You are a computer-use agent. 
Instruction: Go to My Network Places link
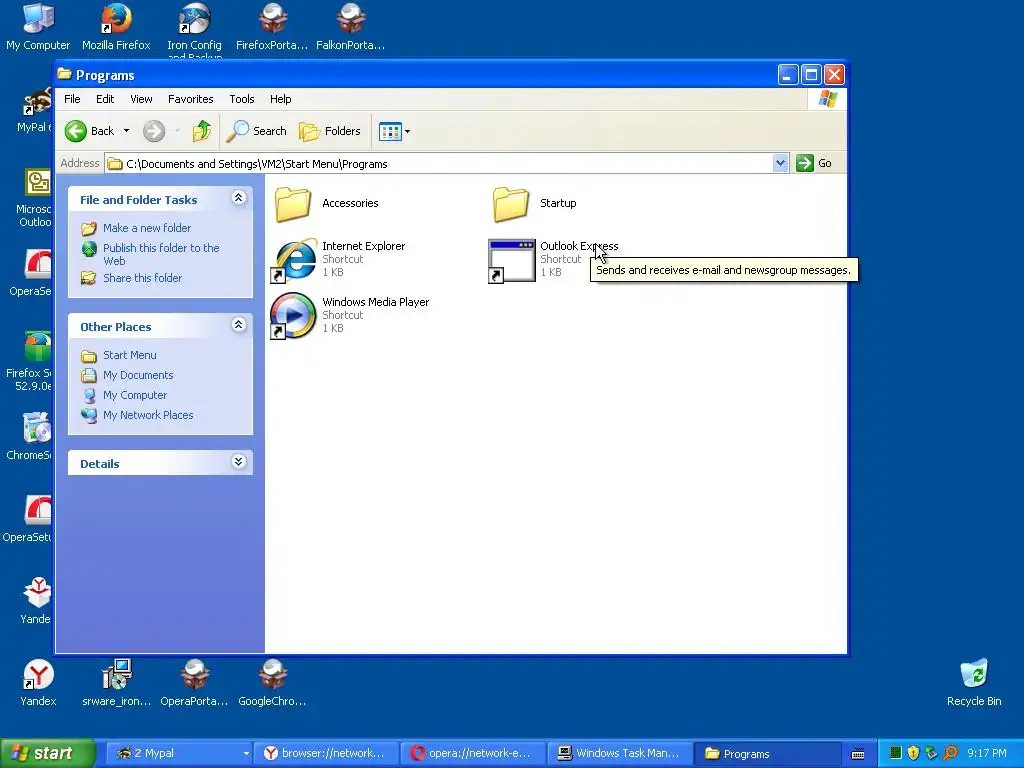click(148, 415)
